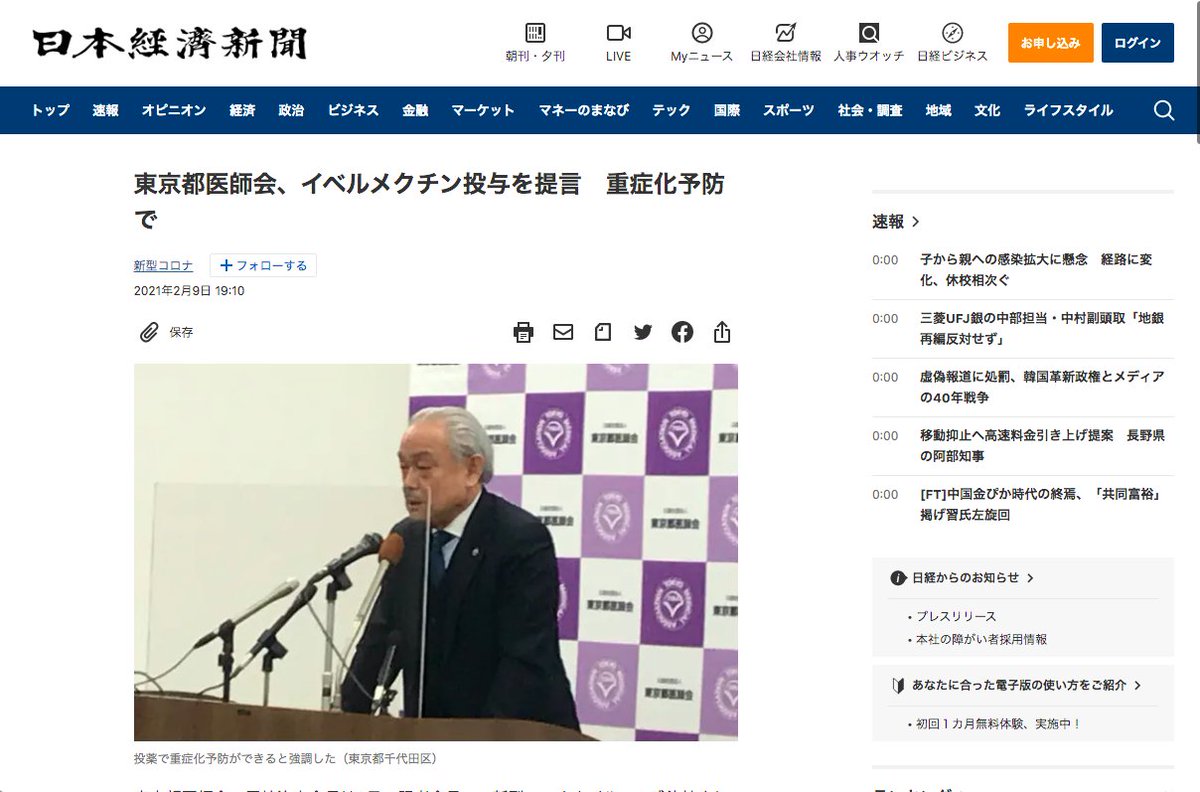This screenshot has height=792, width=1200.
Task: Open headline 移動抑止へ高速料金引き上げ提案
Action: click(x=1043, y=446)
